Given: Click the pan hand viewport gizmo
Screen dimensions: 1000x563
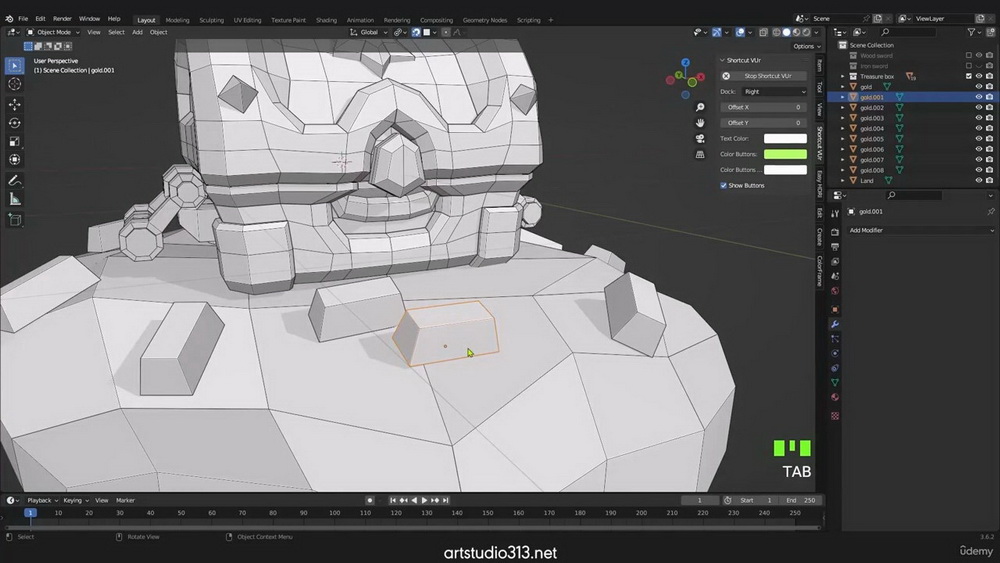Looking at the screenshot, I should coord(700,122).
